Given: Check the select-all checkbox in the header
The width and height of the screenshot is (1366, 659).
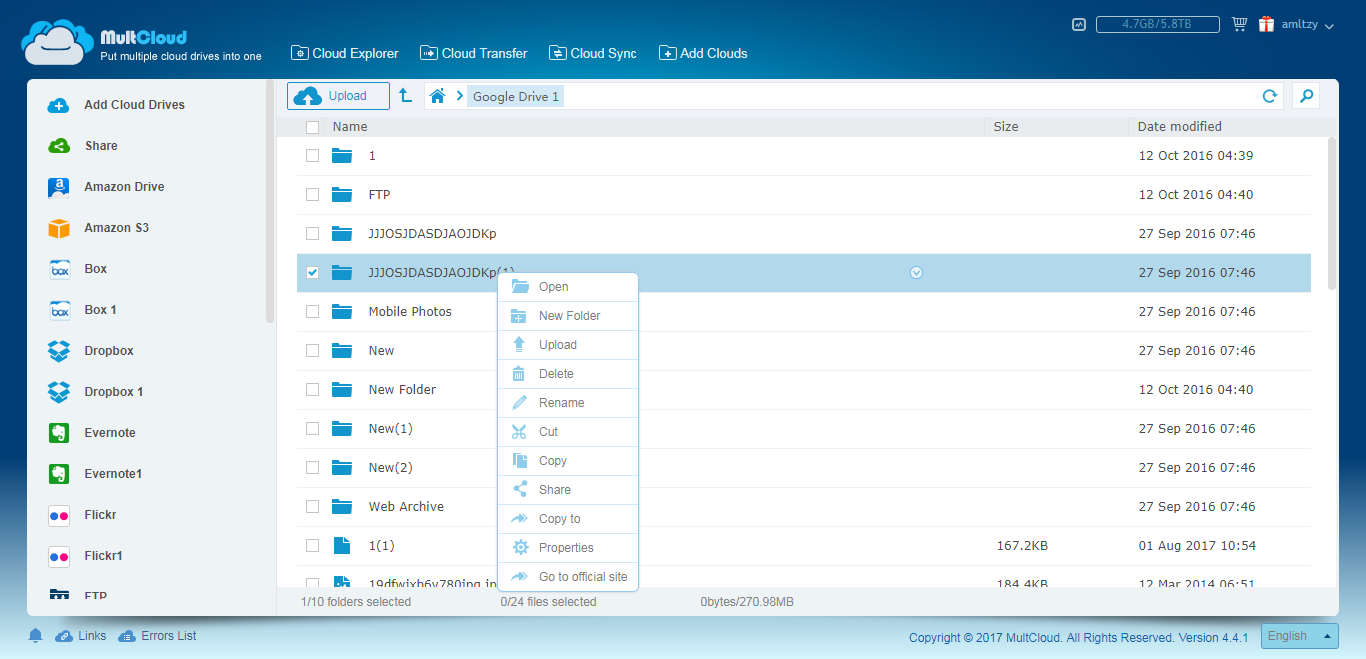Looking at the screenshot, I should coord(313,127).
